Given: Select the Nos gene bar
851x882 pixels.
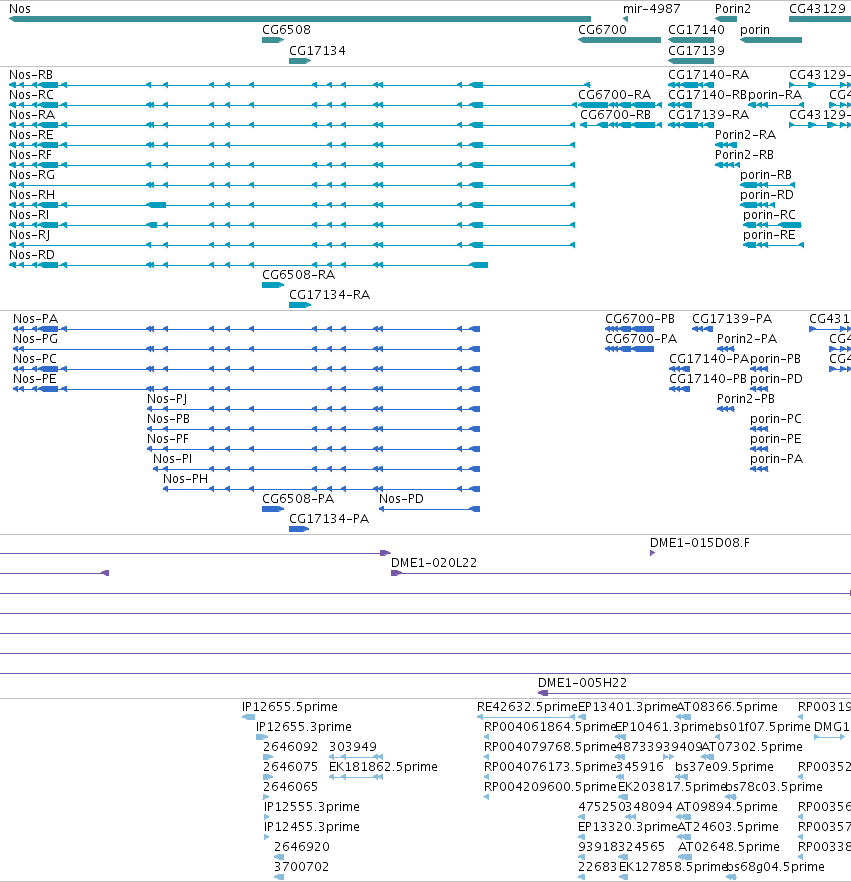Looking at the screenshot, I should [x=300, y=19].
